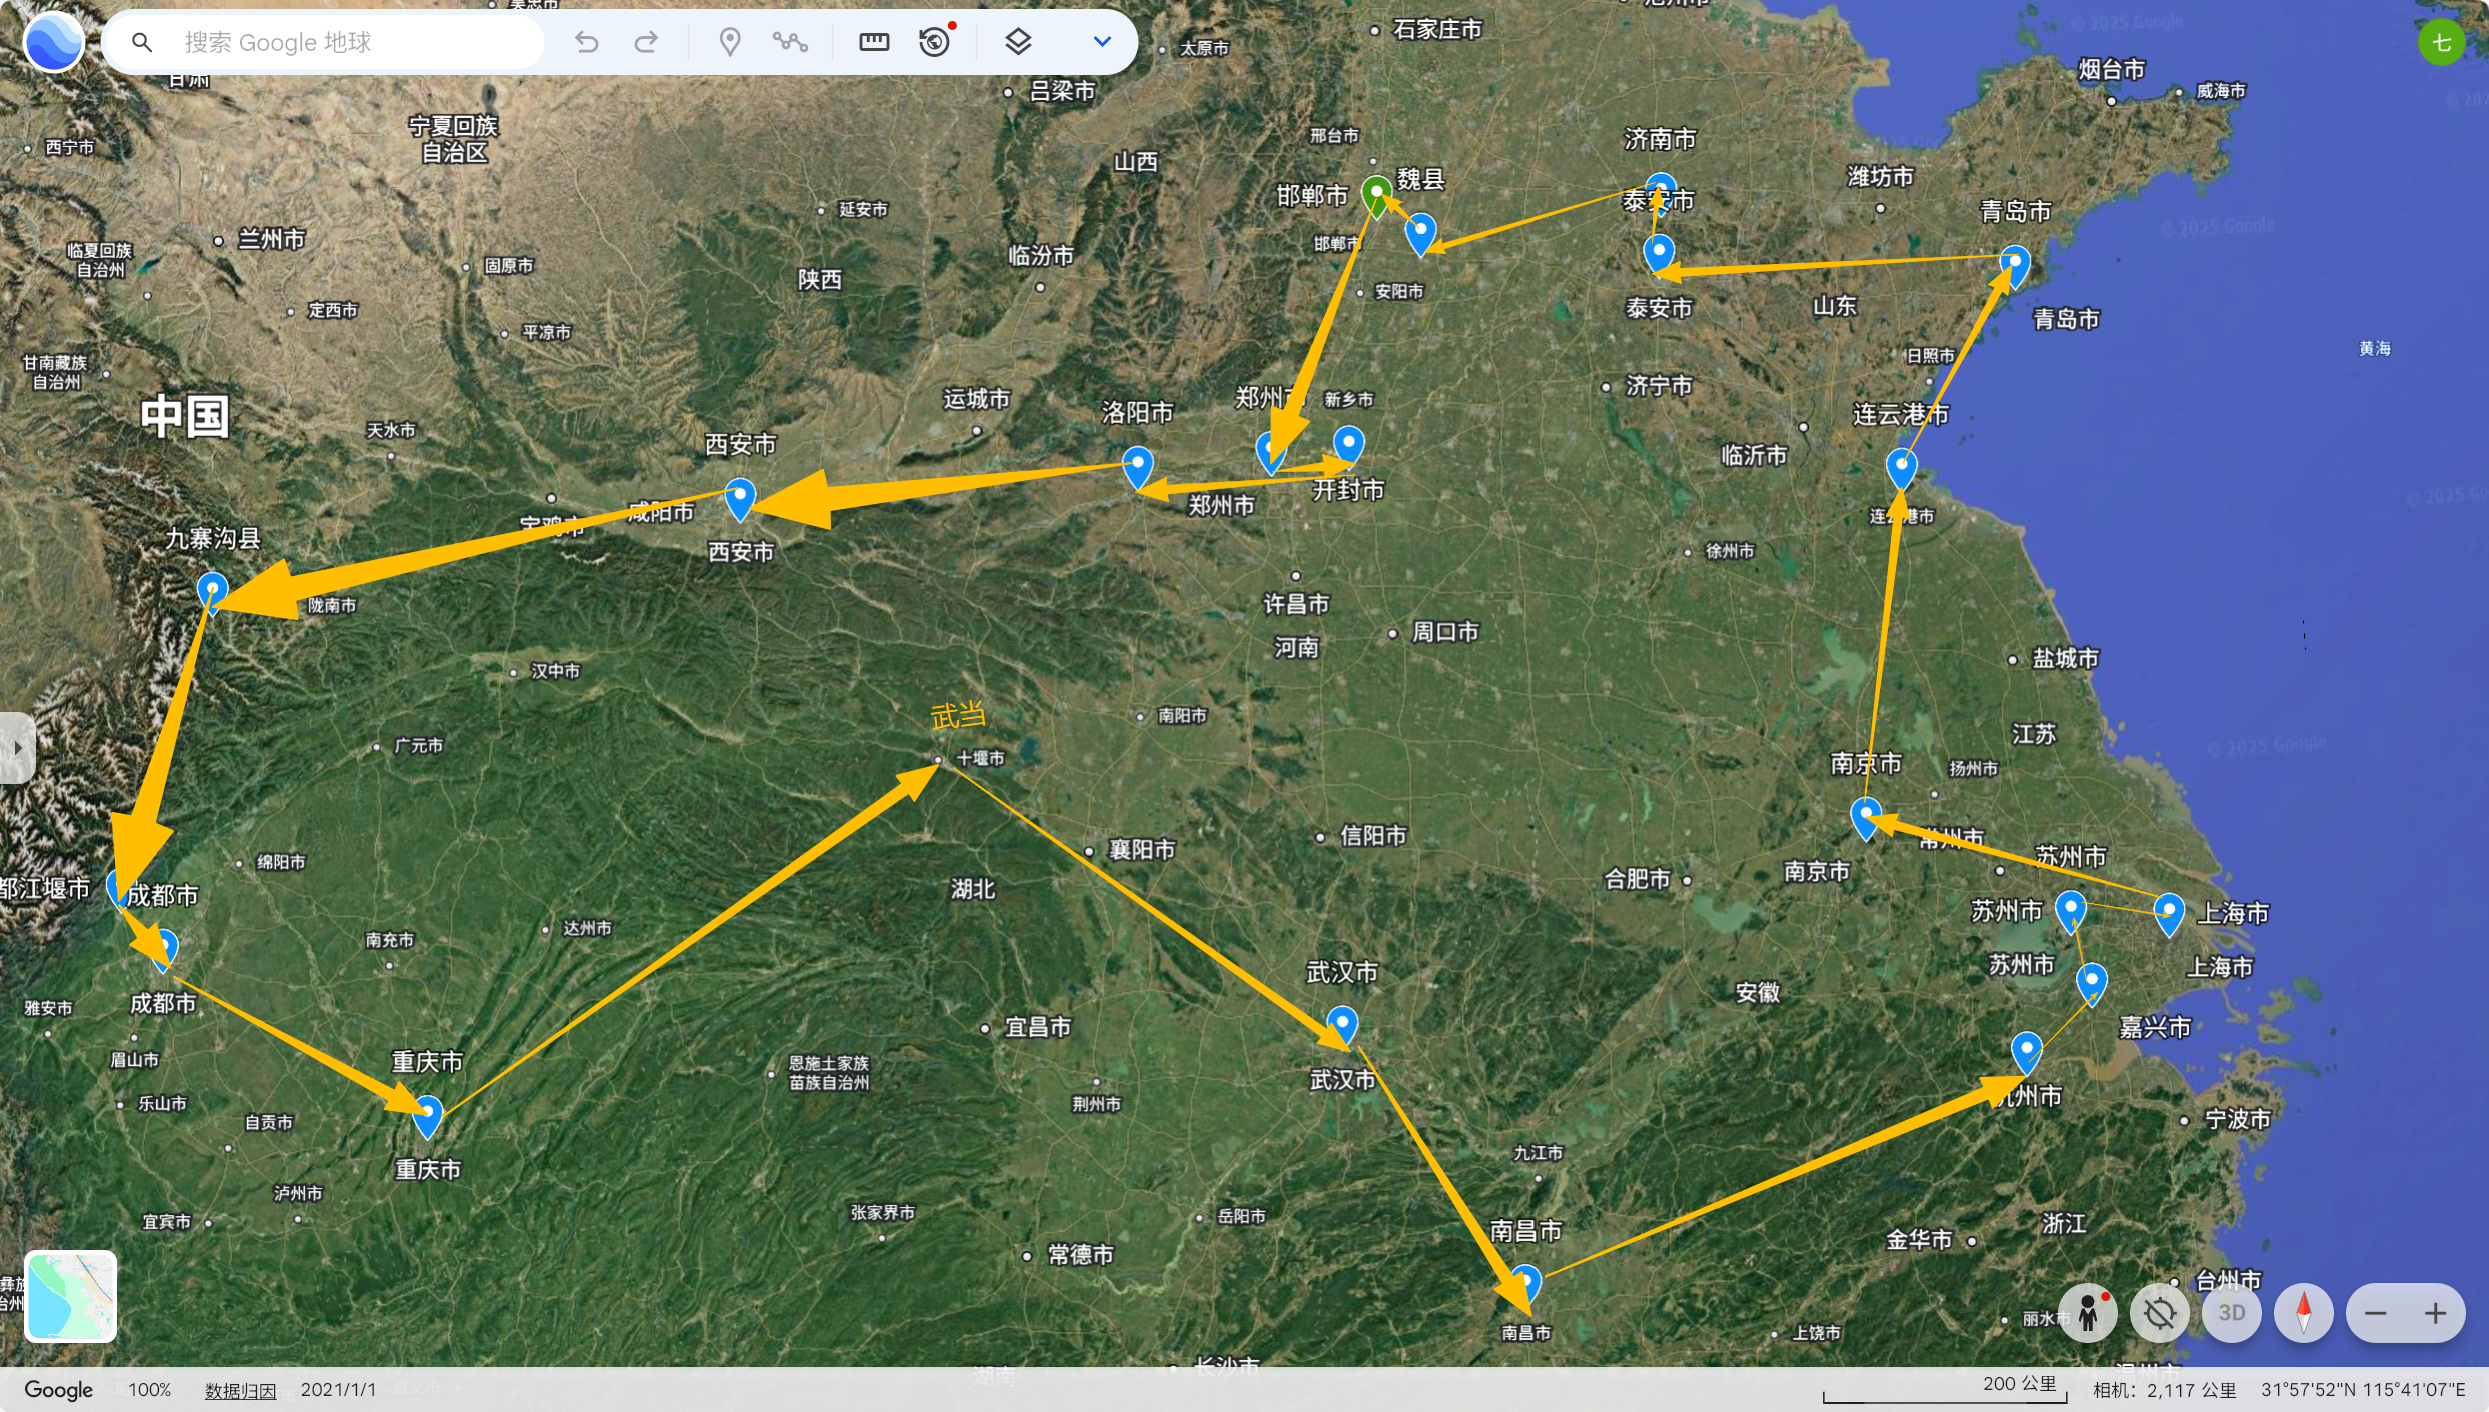Image resolution: width=2489 pixels, height=1412 pixels.
Task: Select the 南昌市 placemark pin
Action: [x=1525, y=1284]
